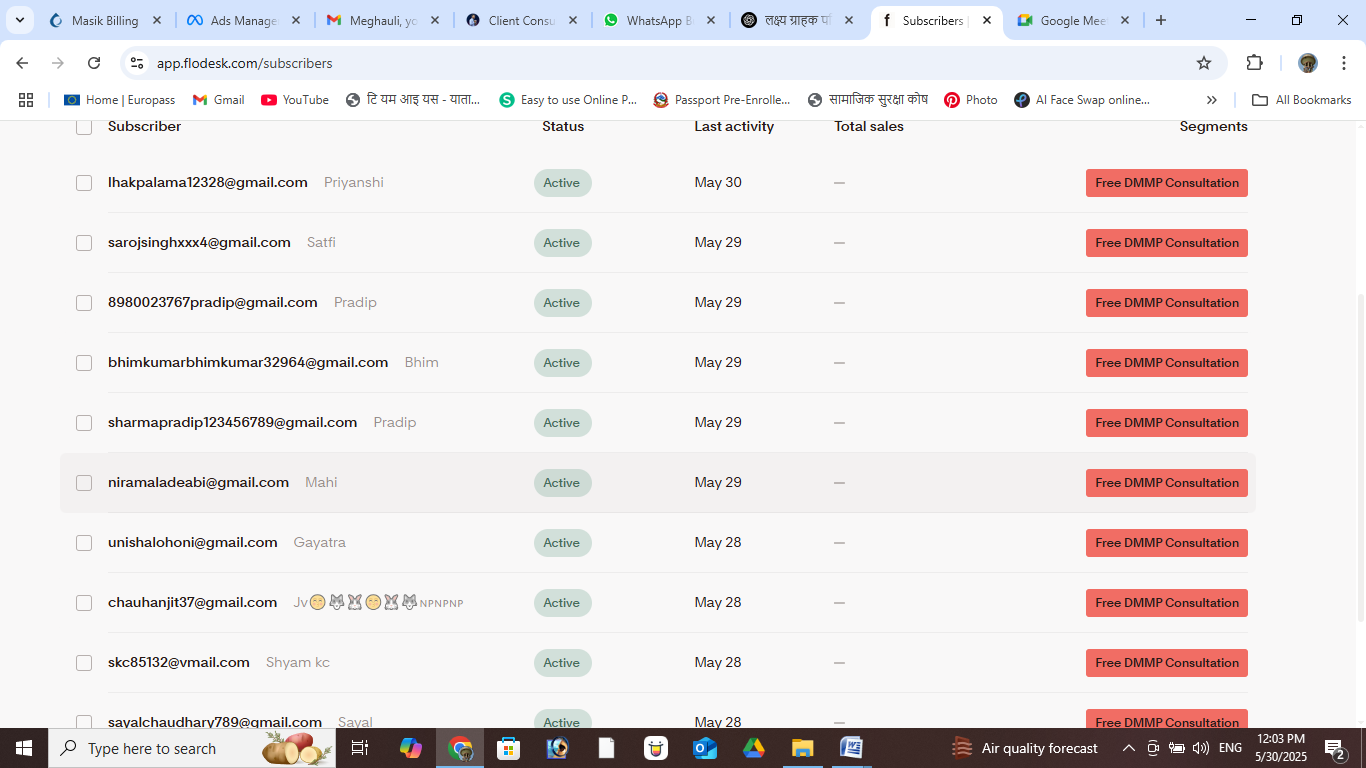The image size is (1366, 768).
Task: Click the browser reload page icon
Action: pos(94,63)
